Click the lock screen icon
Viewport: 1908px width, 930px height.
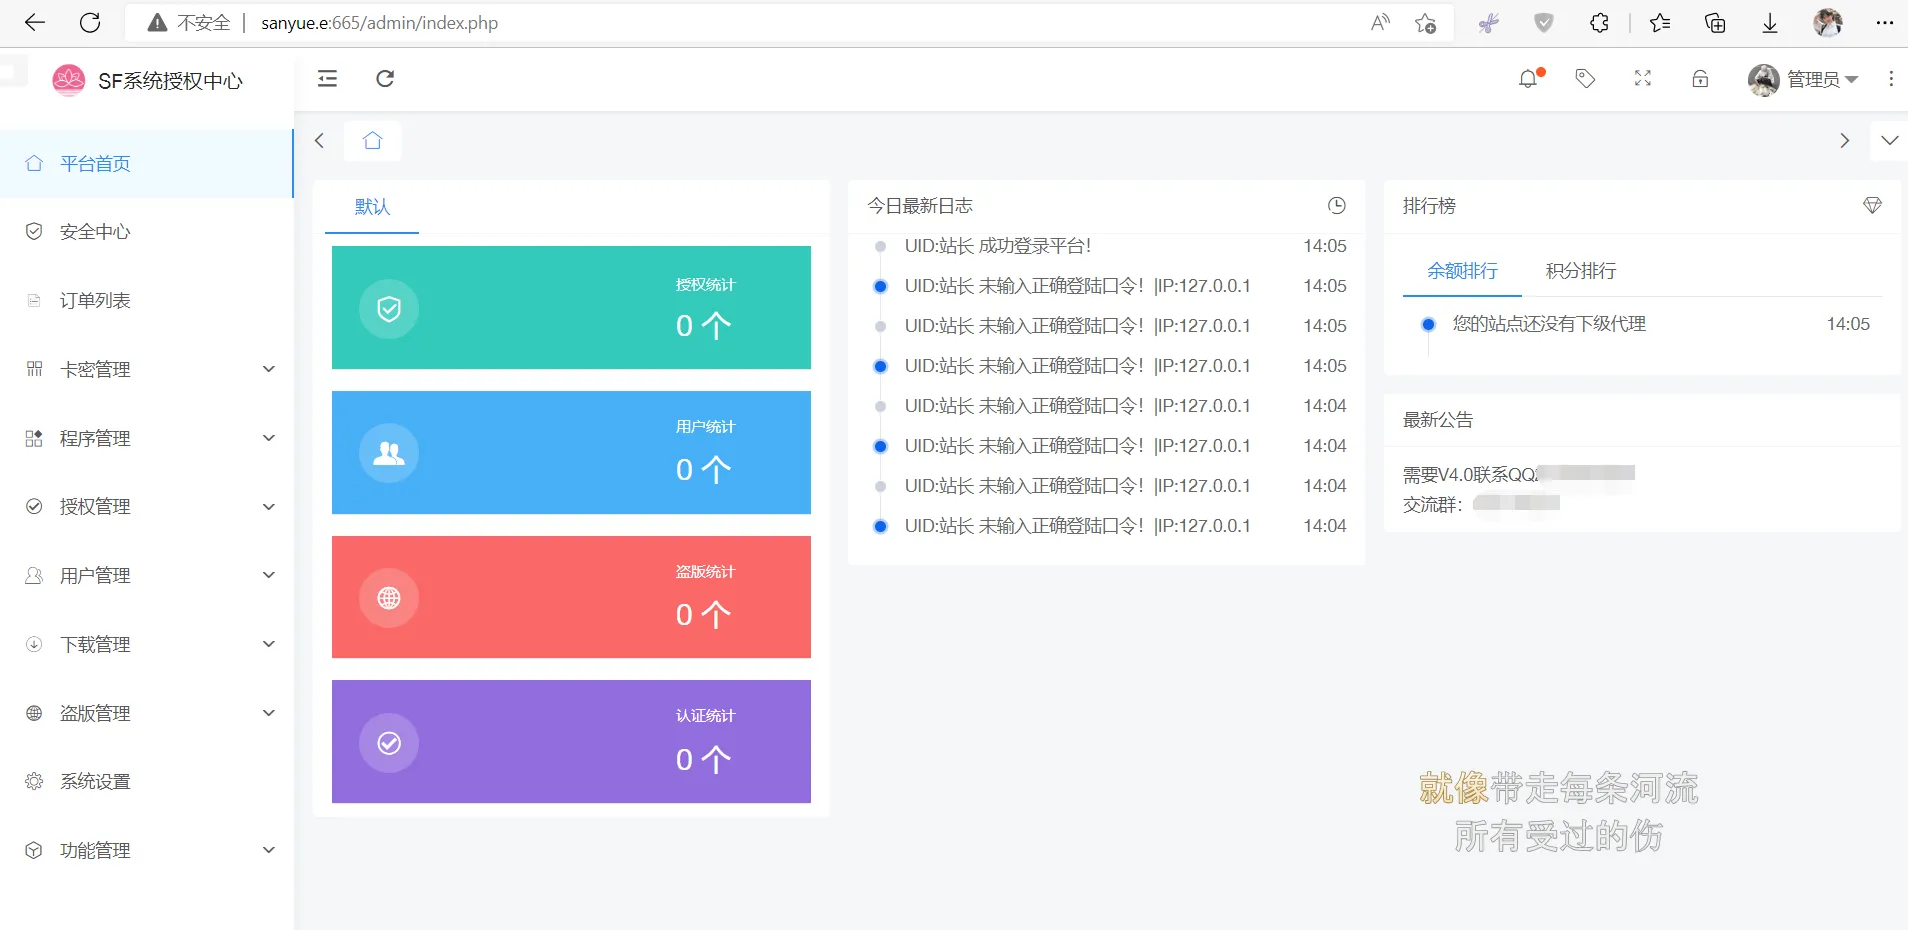point(1700,79)
